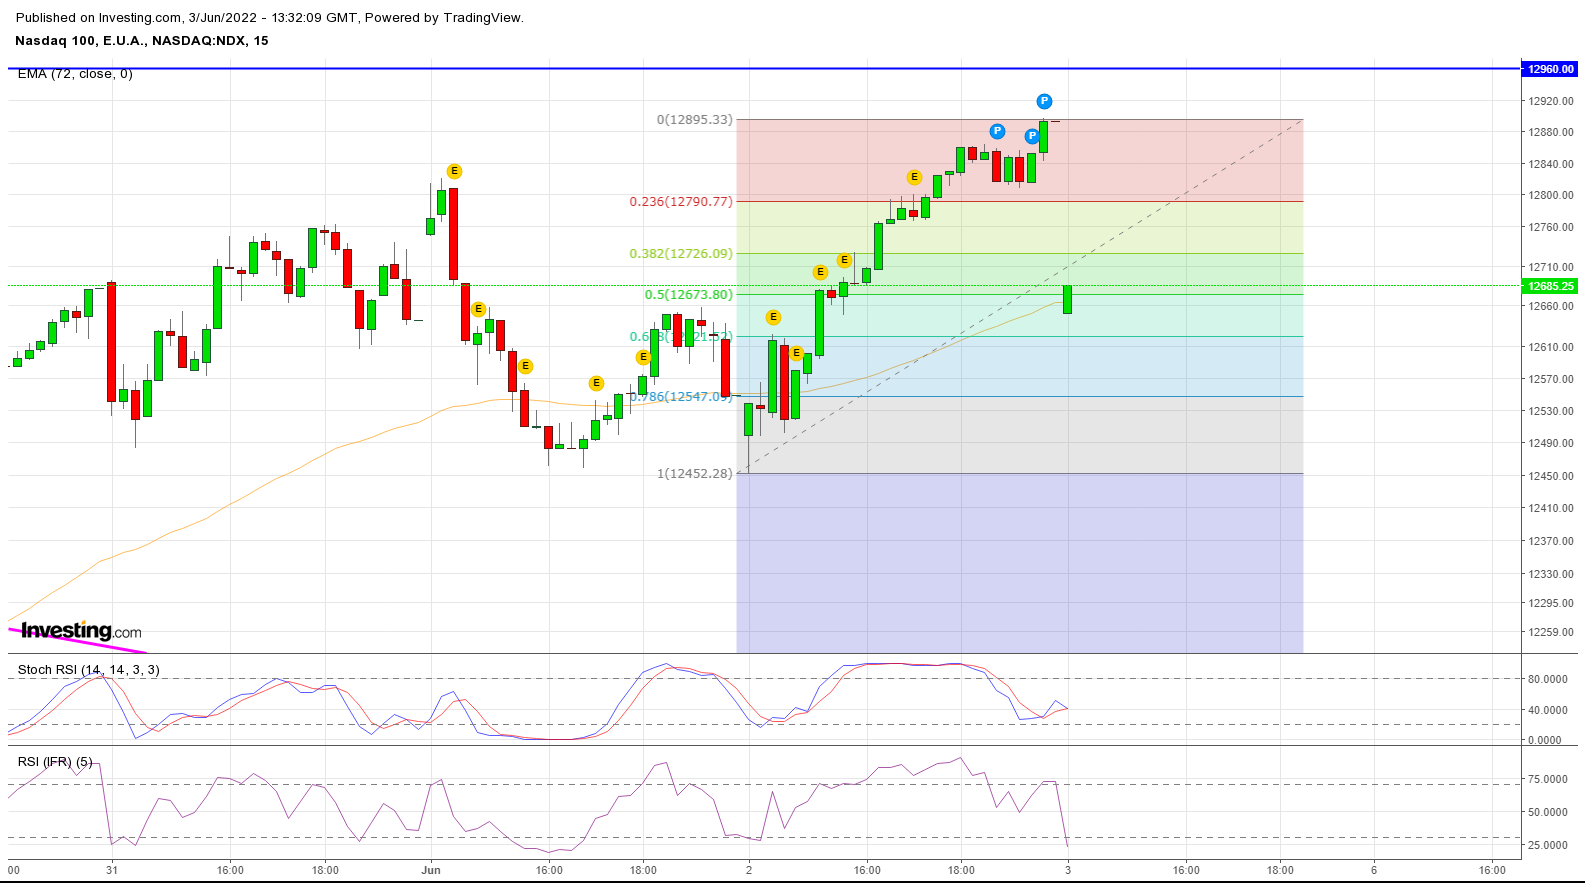Click the 'Published on Investing.com' header line
Image resolution: width=1585 pixels, height=883 pixels.
tap(270, 18)
